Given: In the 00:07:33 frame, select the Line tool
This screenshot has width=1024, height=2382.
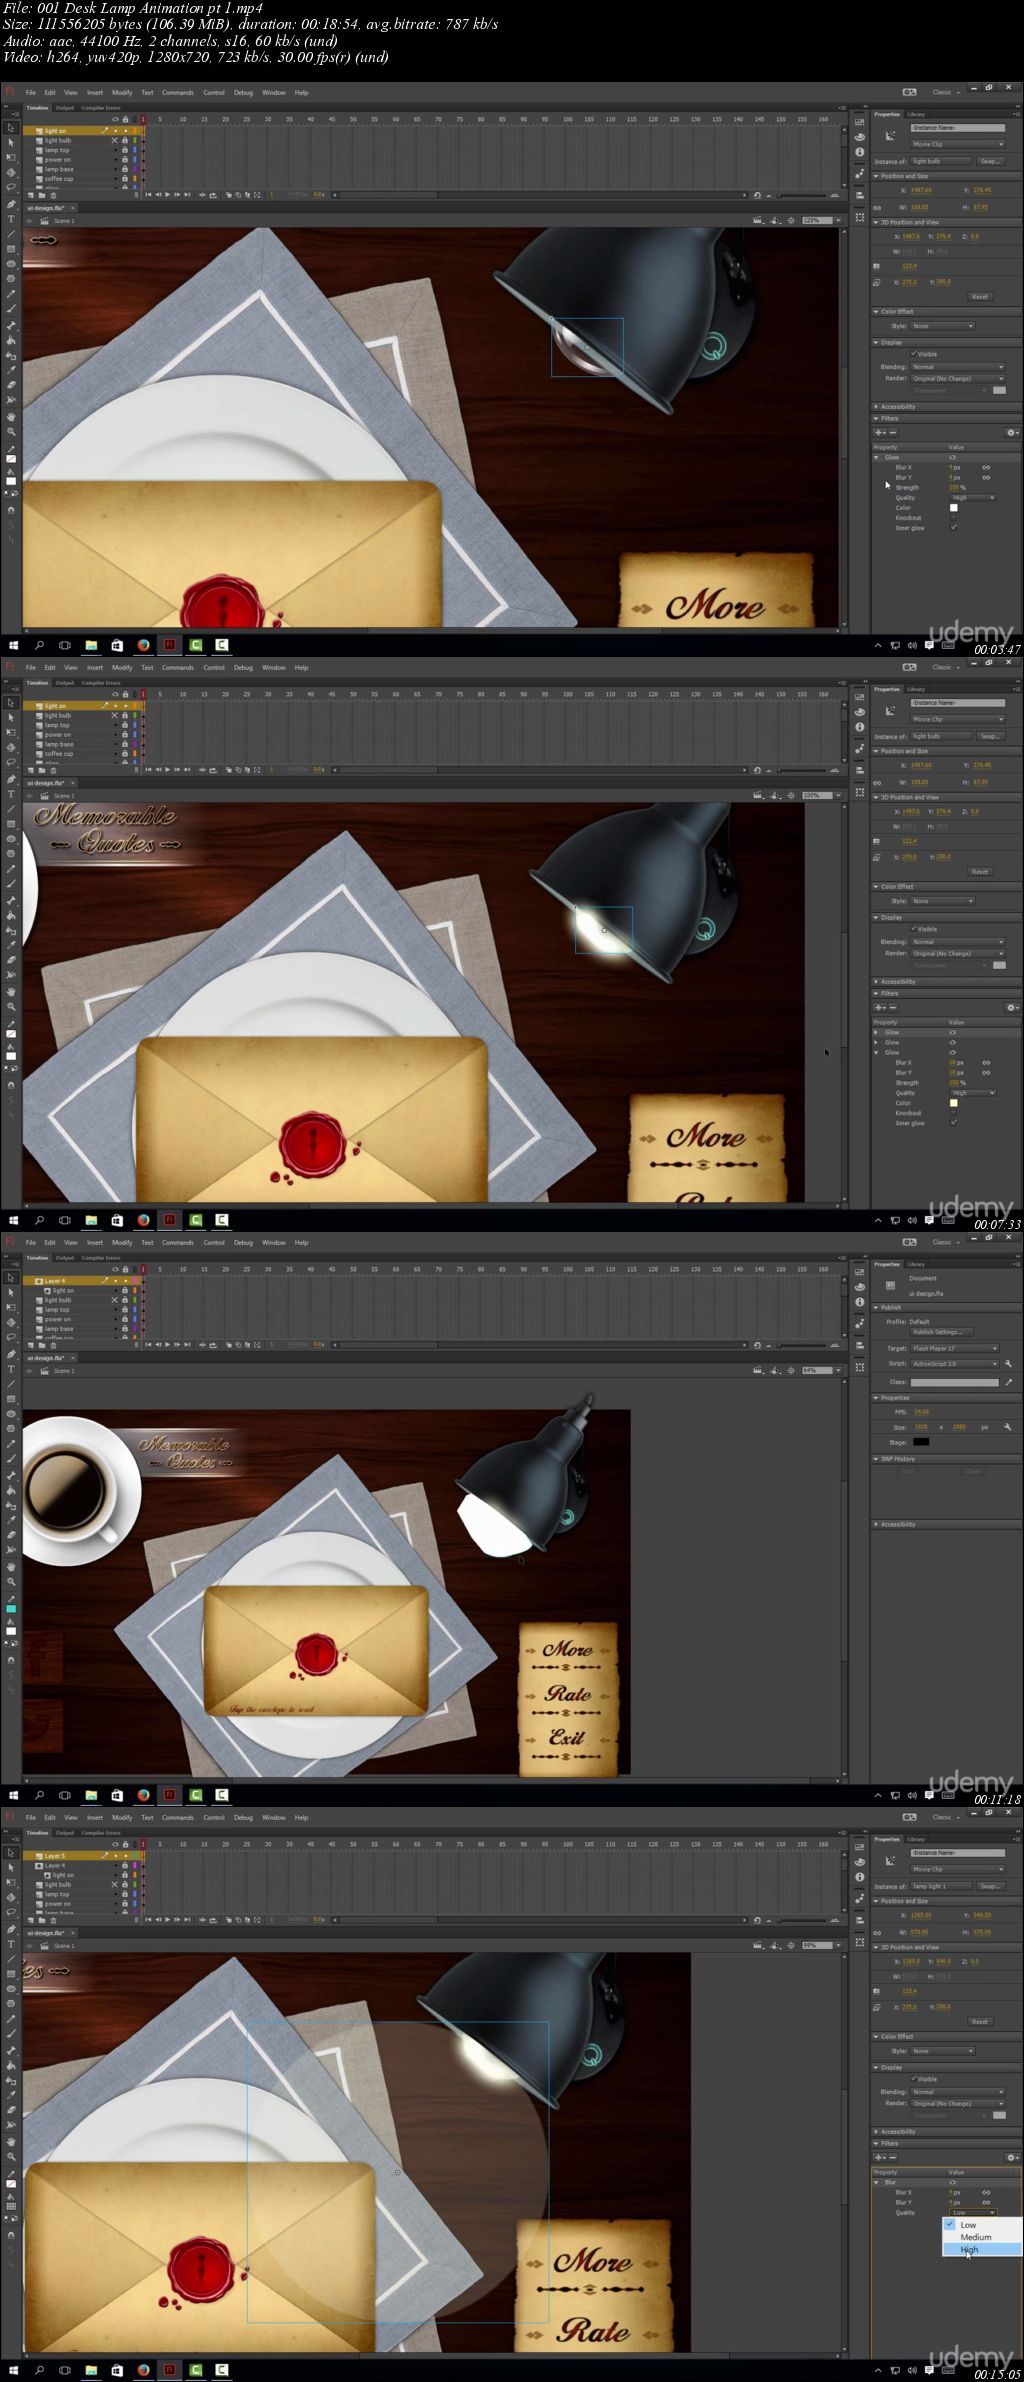Looking at the screenshot, I should (11, 809).
